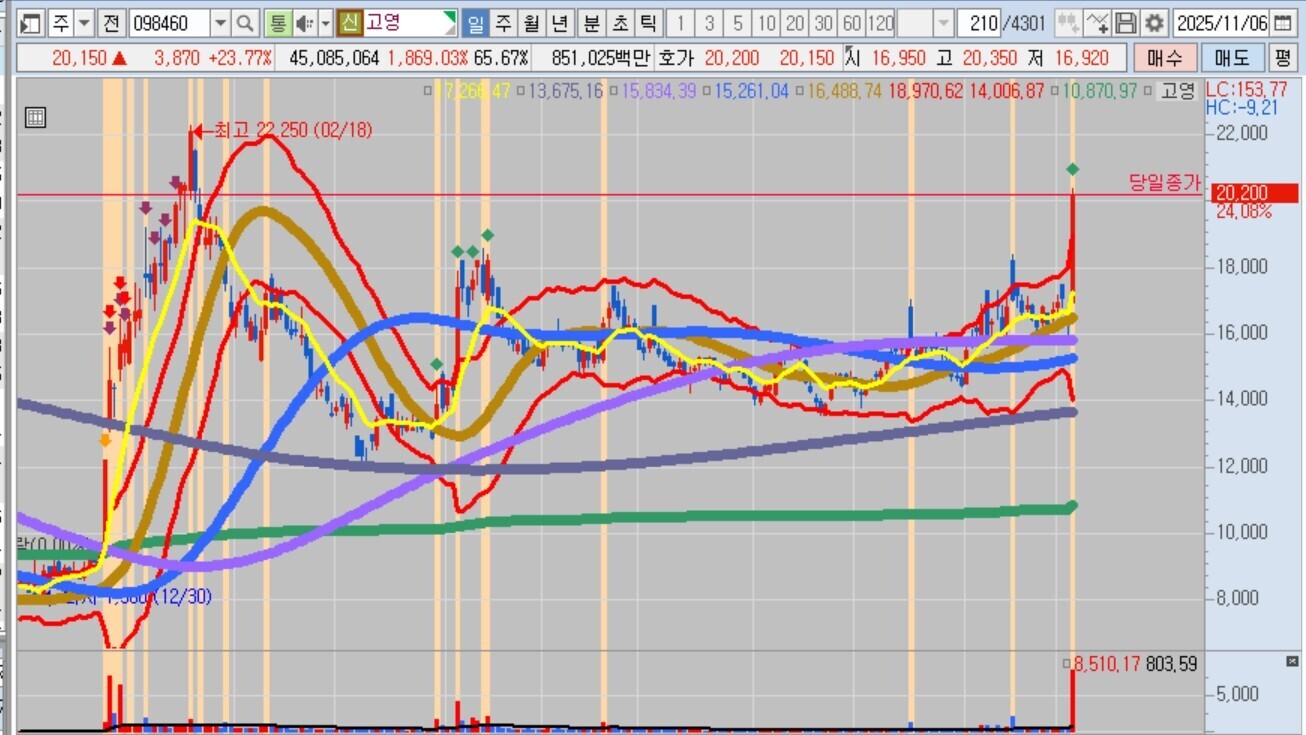Click the slate 13,675.16 indicator legend box
This screenshot has height=735, width=1306.
coord(521,91)
